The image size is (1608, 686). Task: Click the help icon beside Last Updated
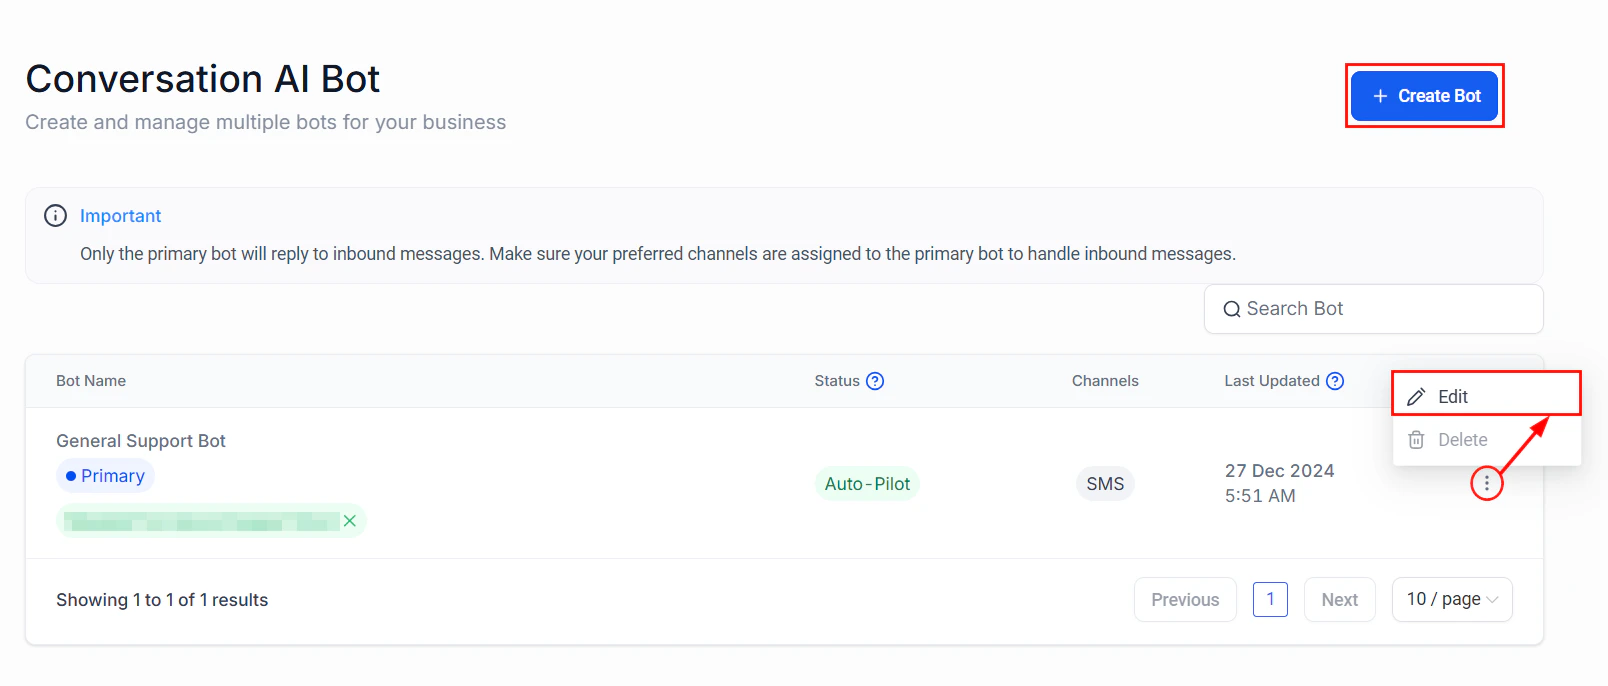coord(1337,380)
